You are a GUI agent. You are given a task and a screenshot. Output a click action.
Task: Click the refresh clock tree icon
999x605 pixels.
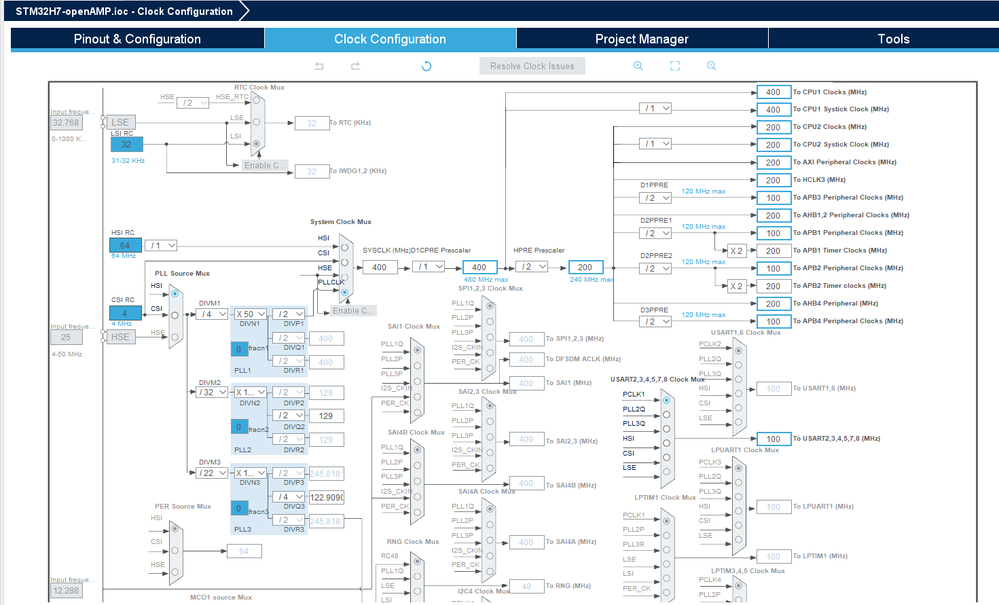click(x=426, y=66)
